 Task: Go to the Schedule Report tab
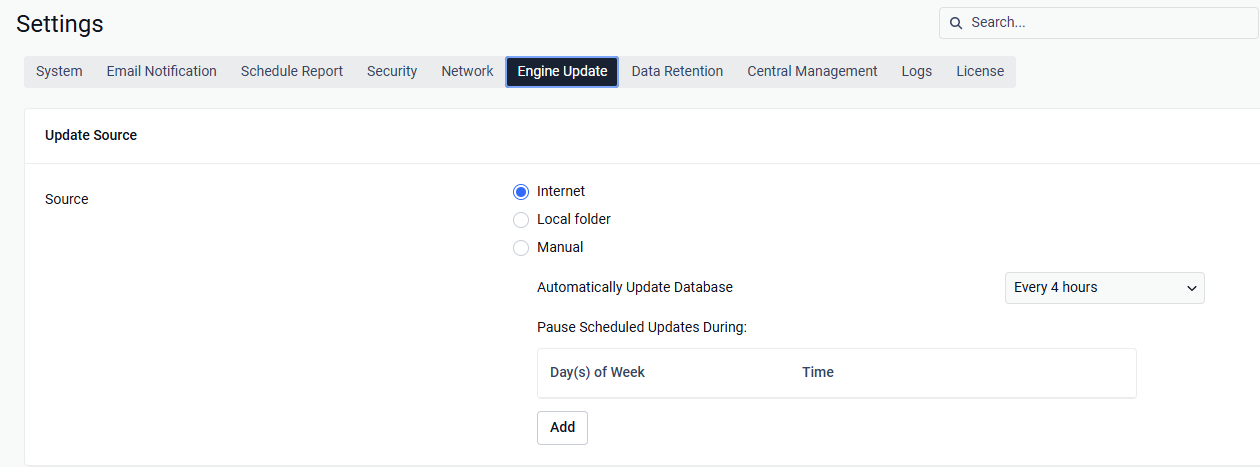click(292, 72)
